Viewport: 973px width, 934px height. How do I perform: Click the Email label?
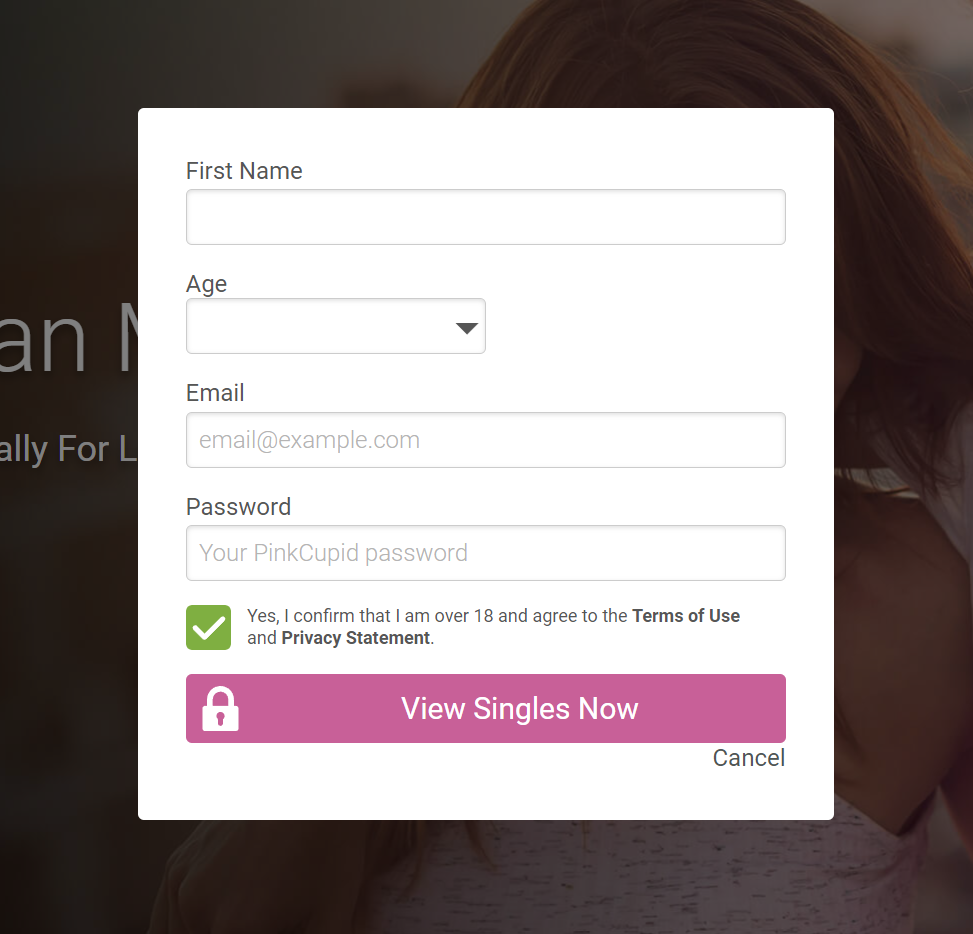215,393
